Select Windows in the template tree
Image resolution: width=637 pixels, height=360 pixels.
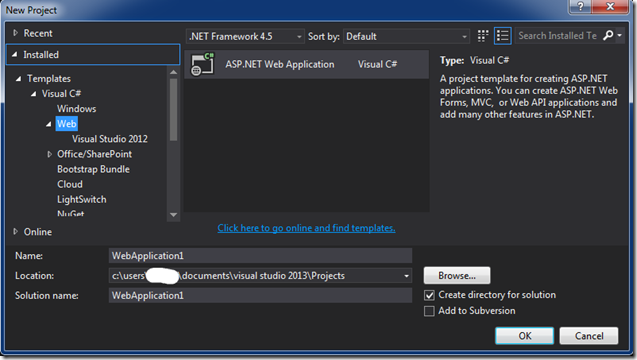tap(76, 109)
